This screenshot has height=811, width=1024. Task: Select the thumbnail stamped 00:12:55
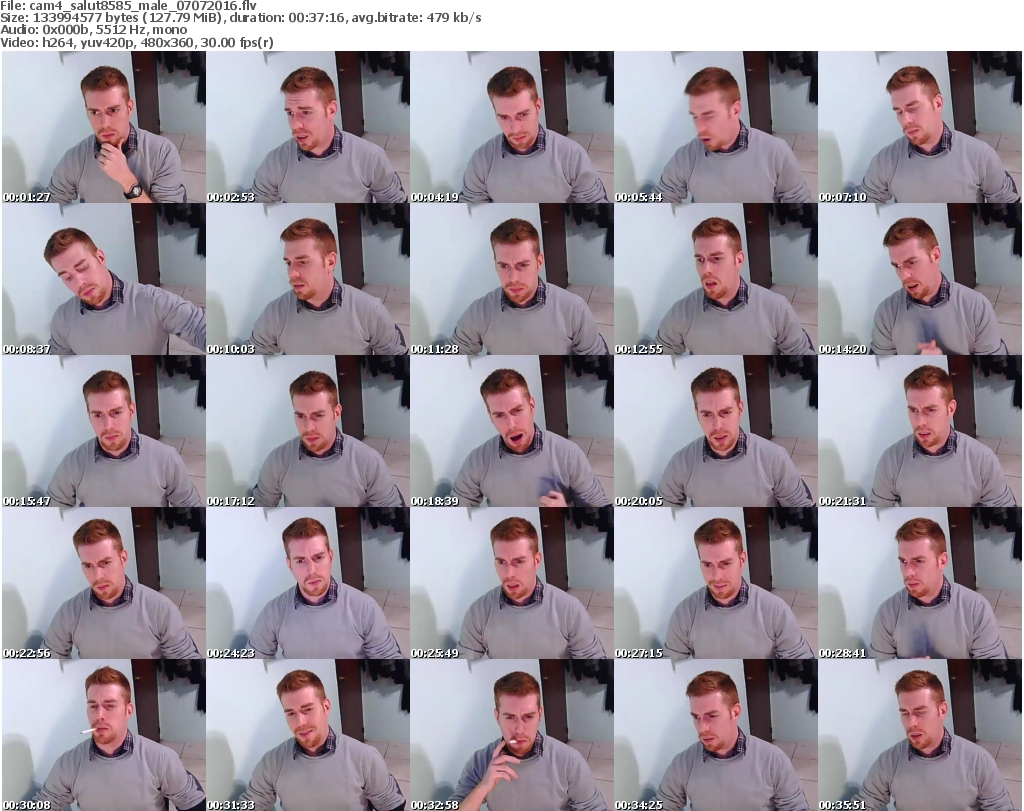click(716, 279)
